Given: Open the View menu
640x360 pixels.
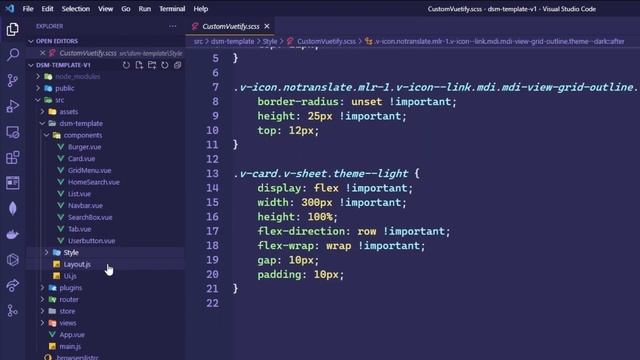Looking at the screenshot, I should [105, 9].
